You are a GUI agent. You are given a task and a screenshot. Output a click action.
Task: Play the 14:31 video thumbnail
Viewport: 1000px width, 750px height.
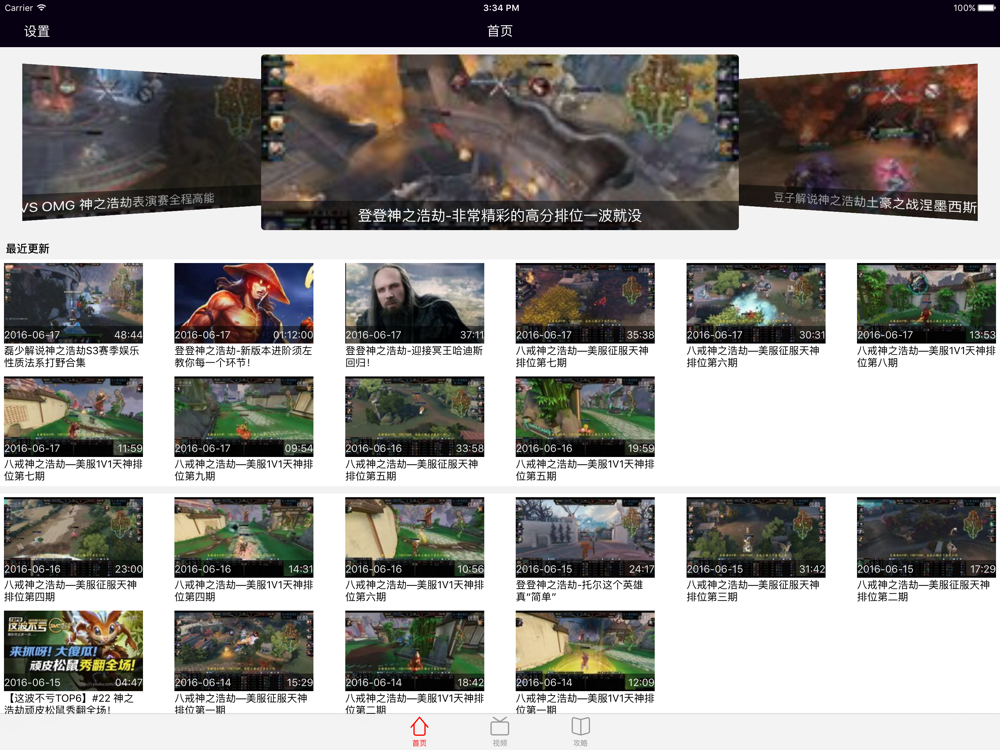(244, 537)
